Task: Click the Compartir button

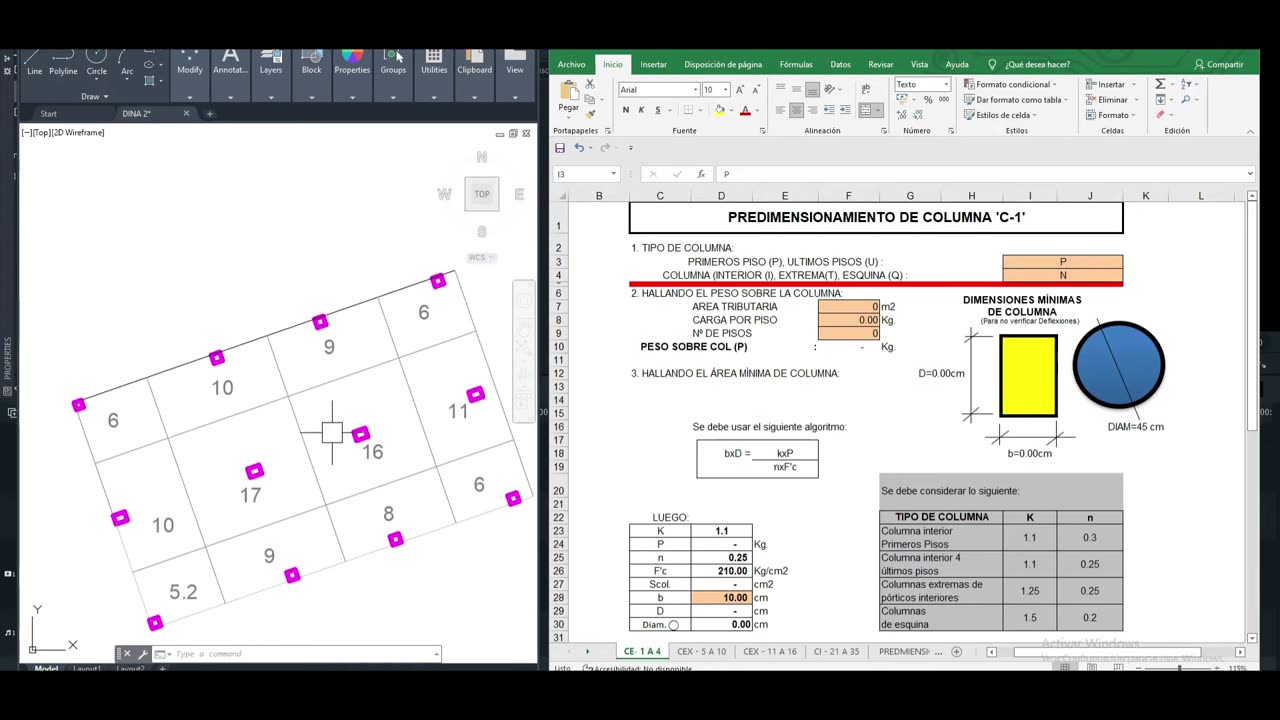Action: point(1219,64)
